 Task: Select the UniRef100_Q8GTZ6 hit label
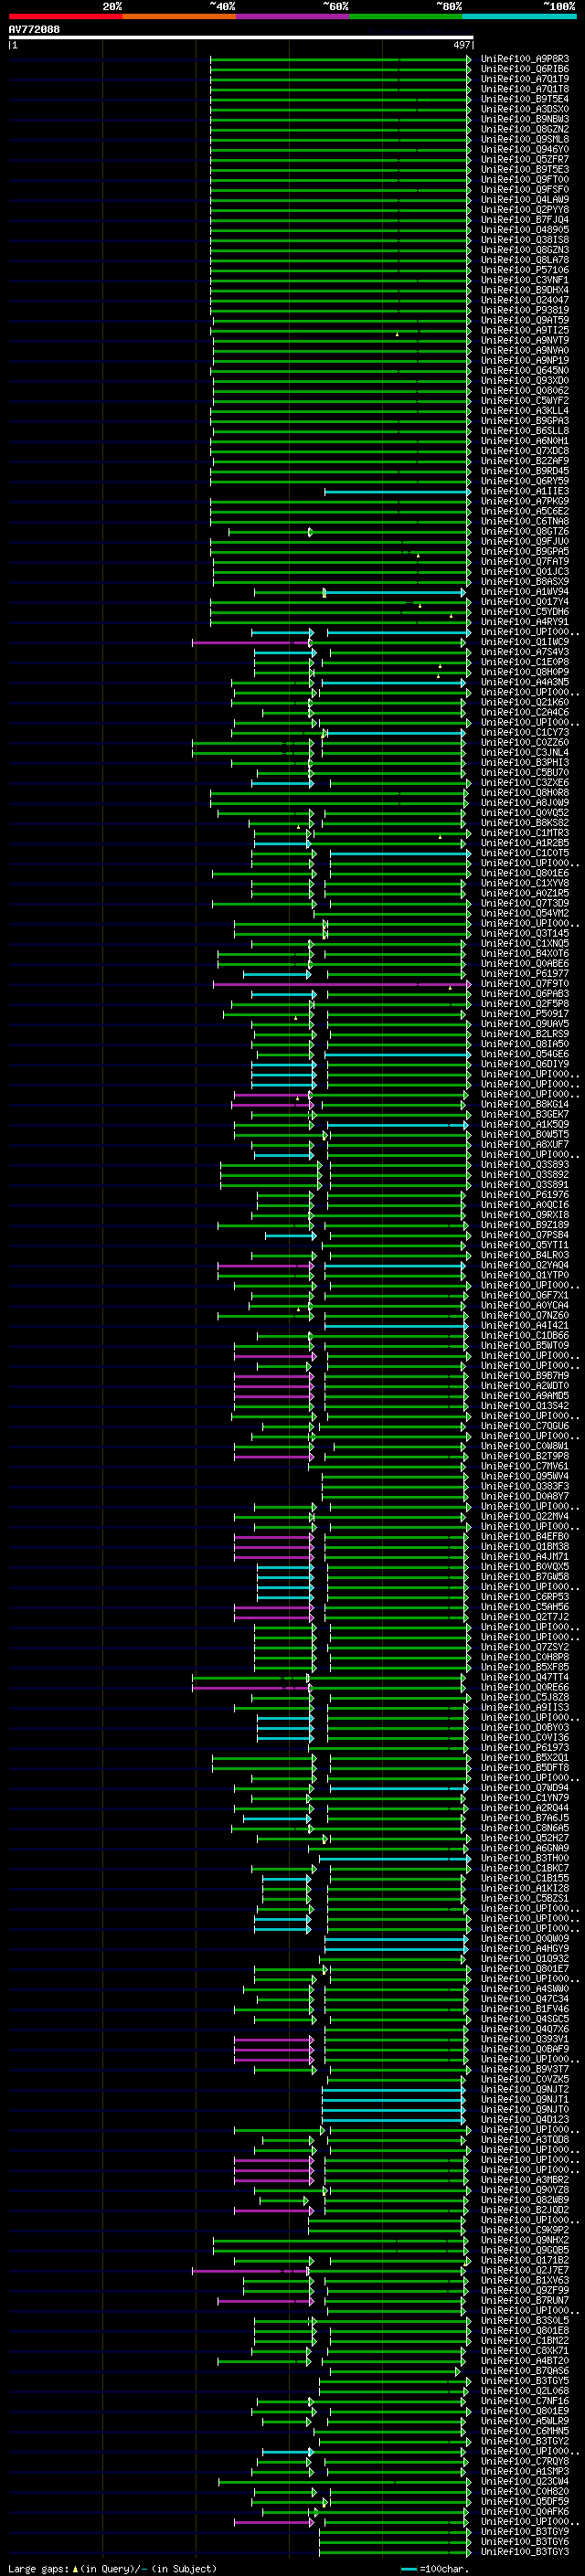click(x=525, y=531)
